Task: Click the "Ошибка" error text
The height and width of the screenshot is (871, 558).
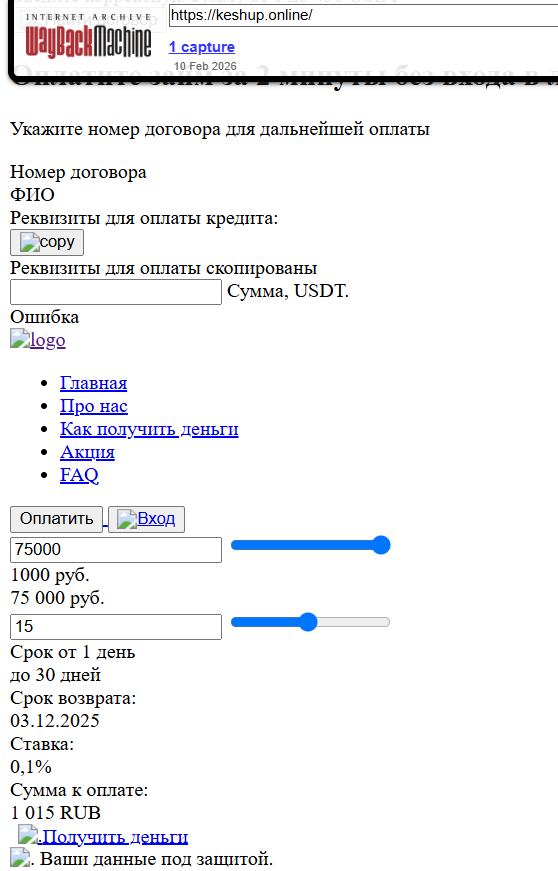Action: coord(44,317)
